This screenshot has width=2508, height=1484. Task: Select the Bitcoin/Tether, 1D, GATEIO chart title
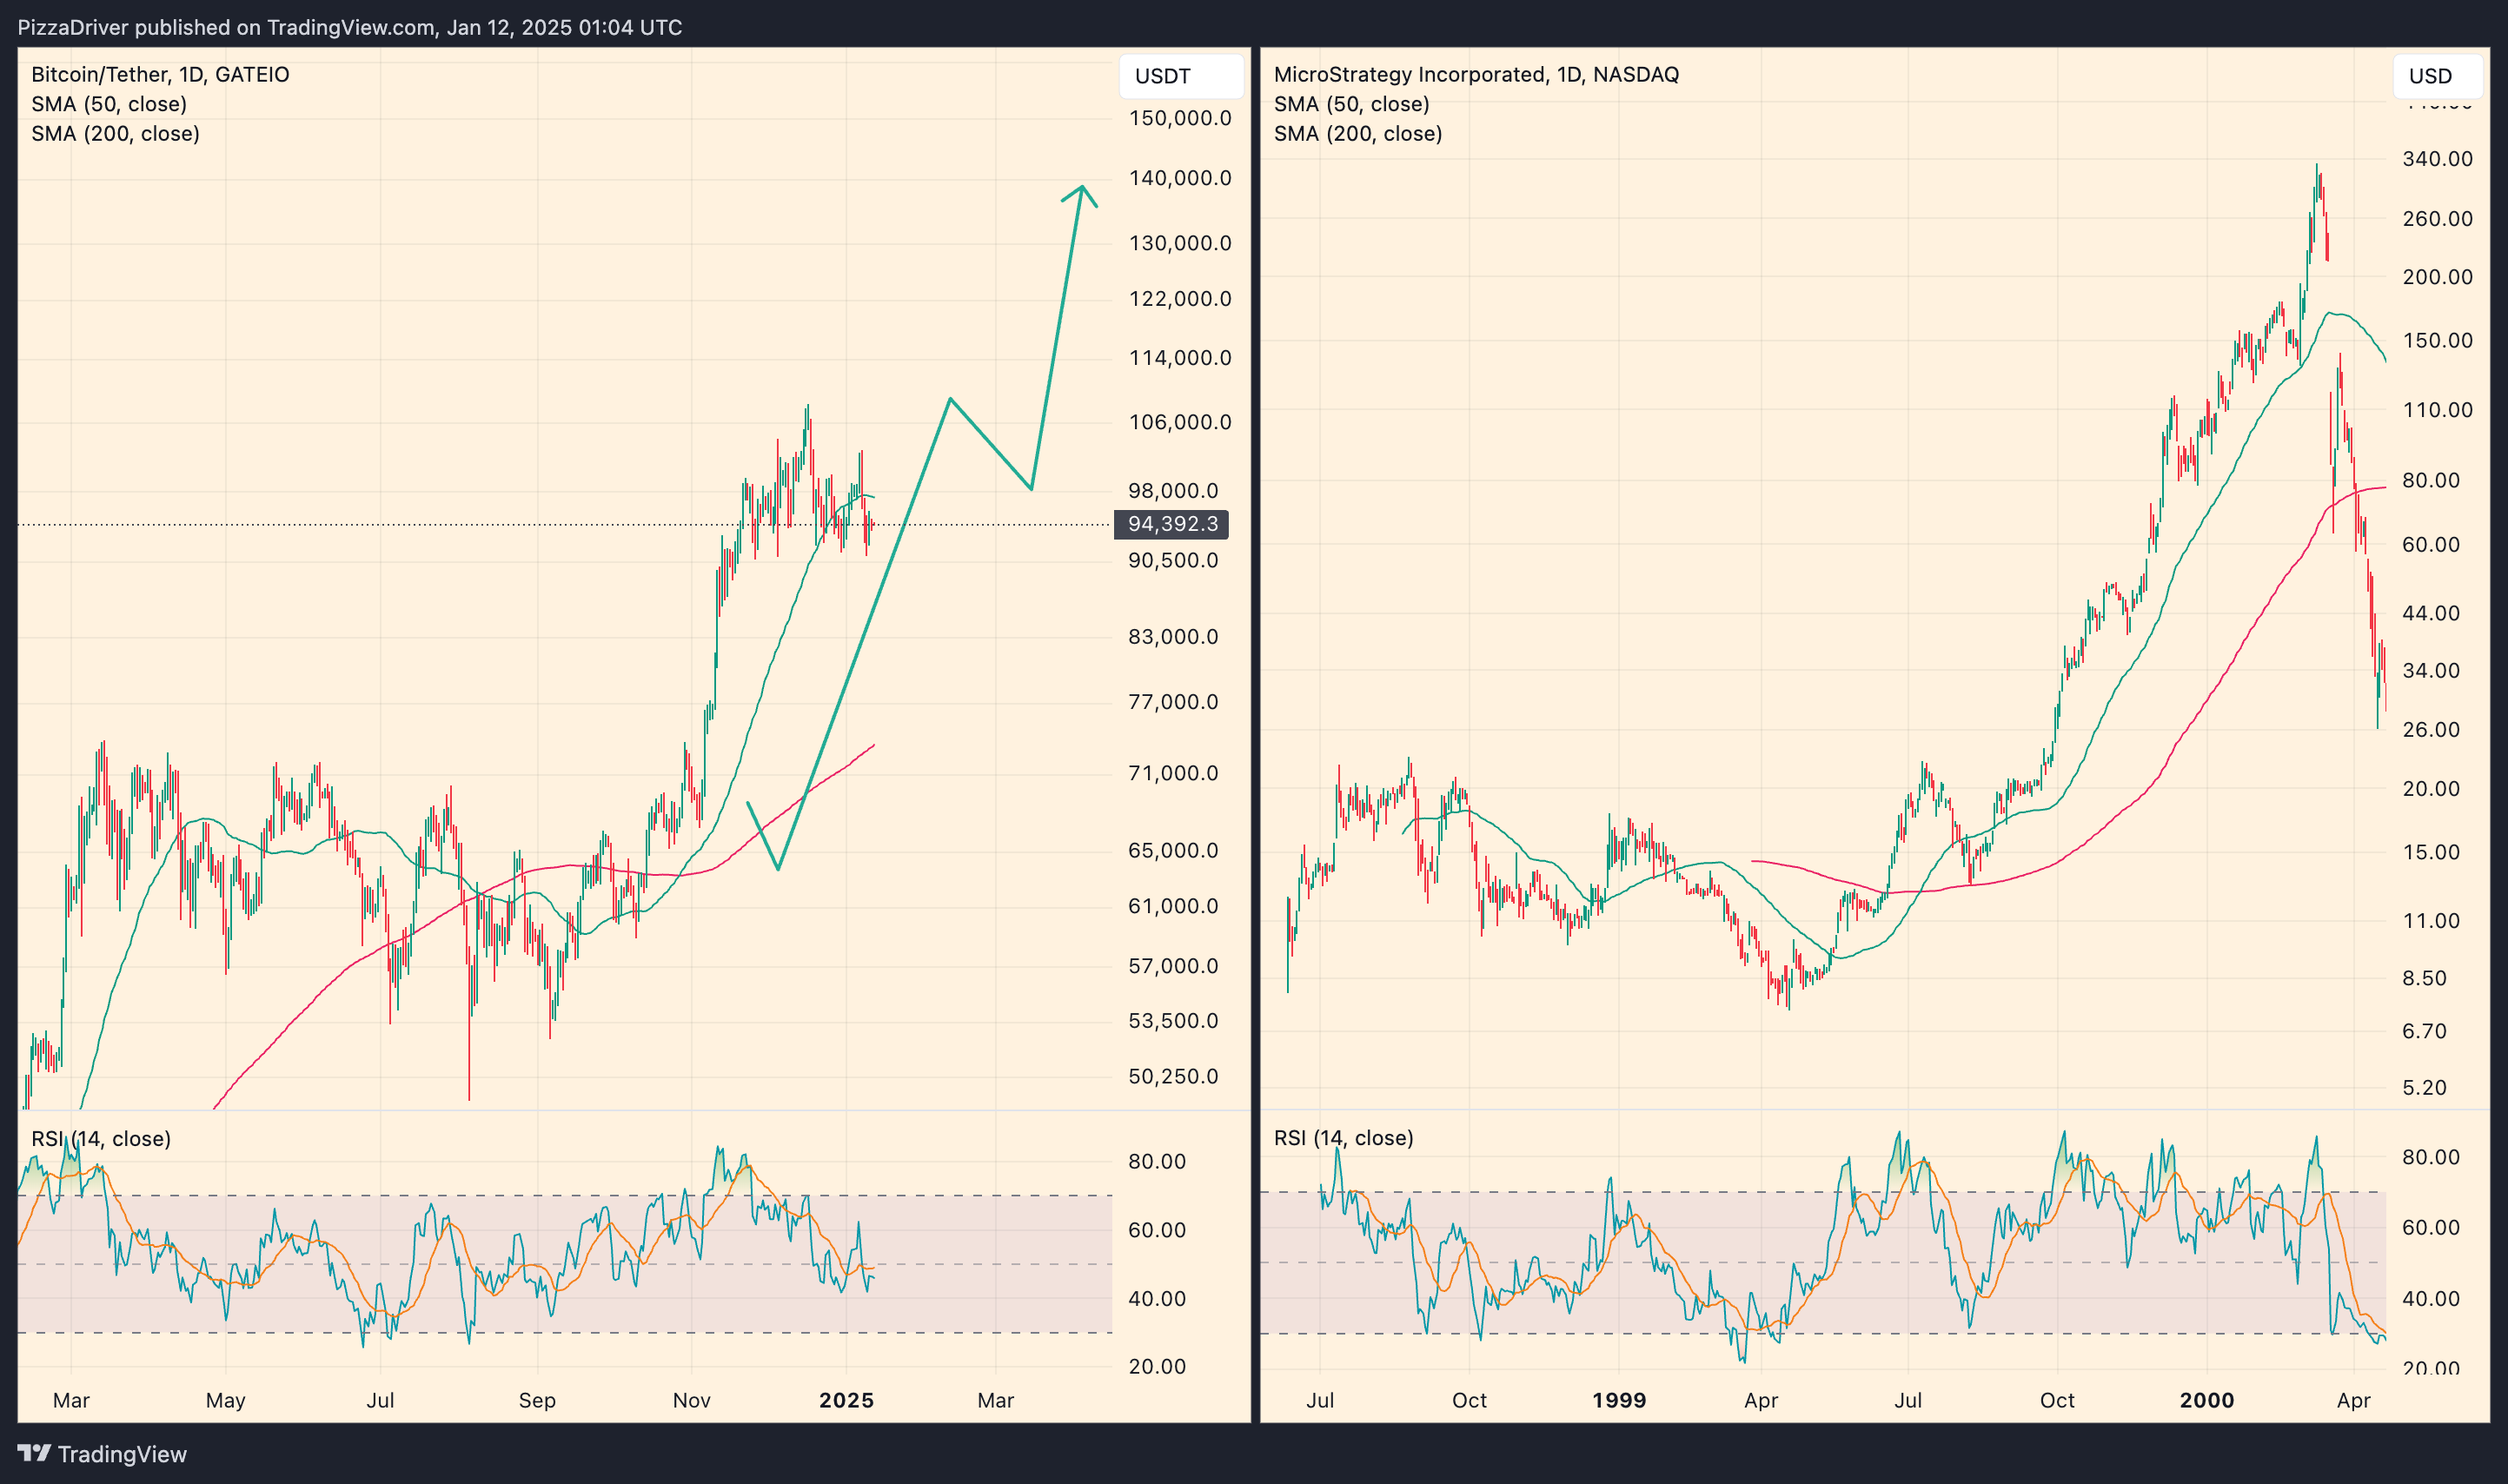(160, 74)
